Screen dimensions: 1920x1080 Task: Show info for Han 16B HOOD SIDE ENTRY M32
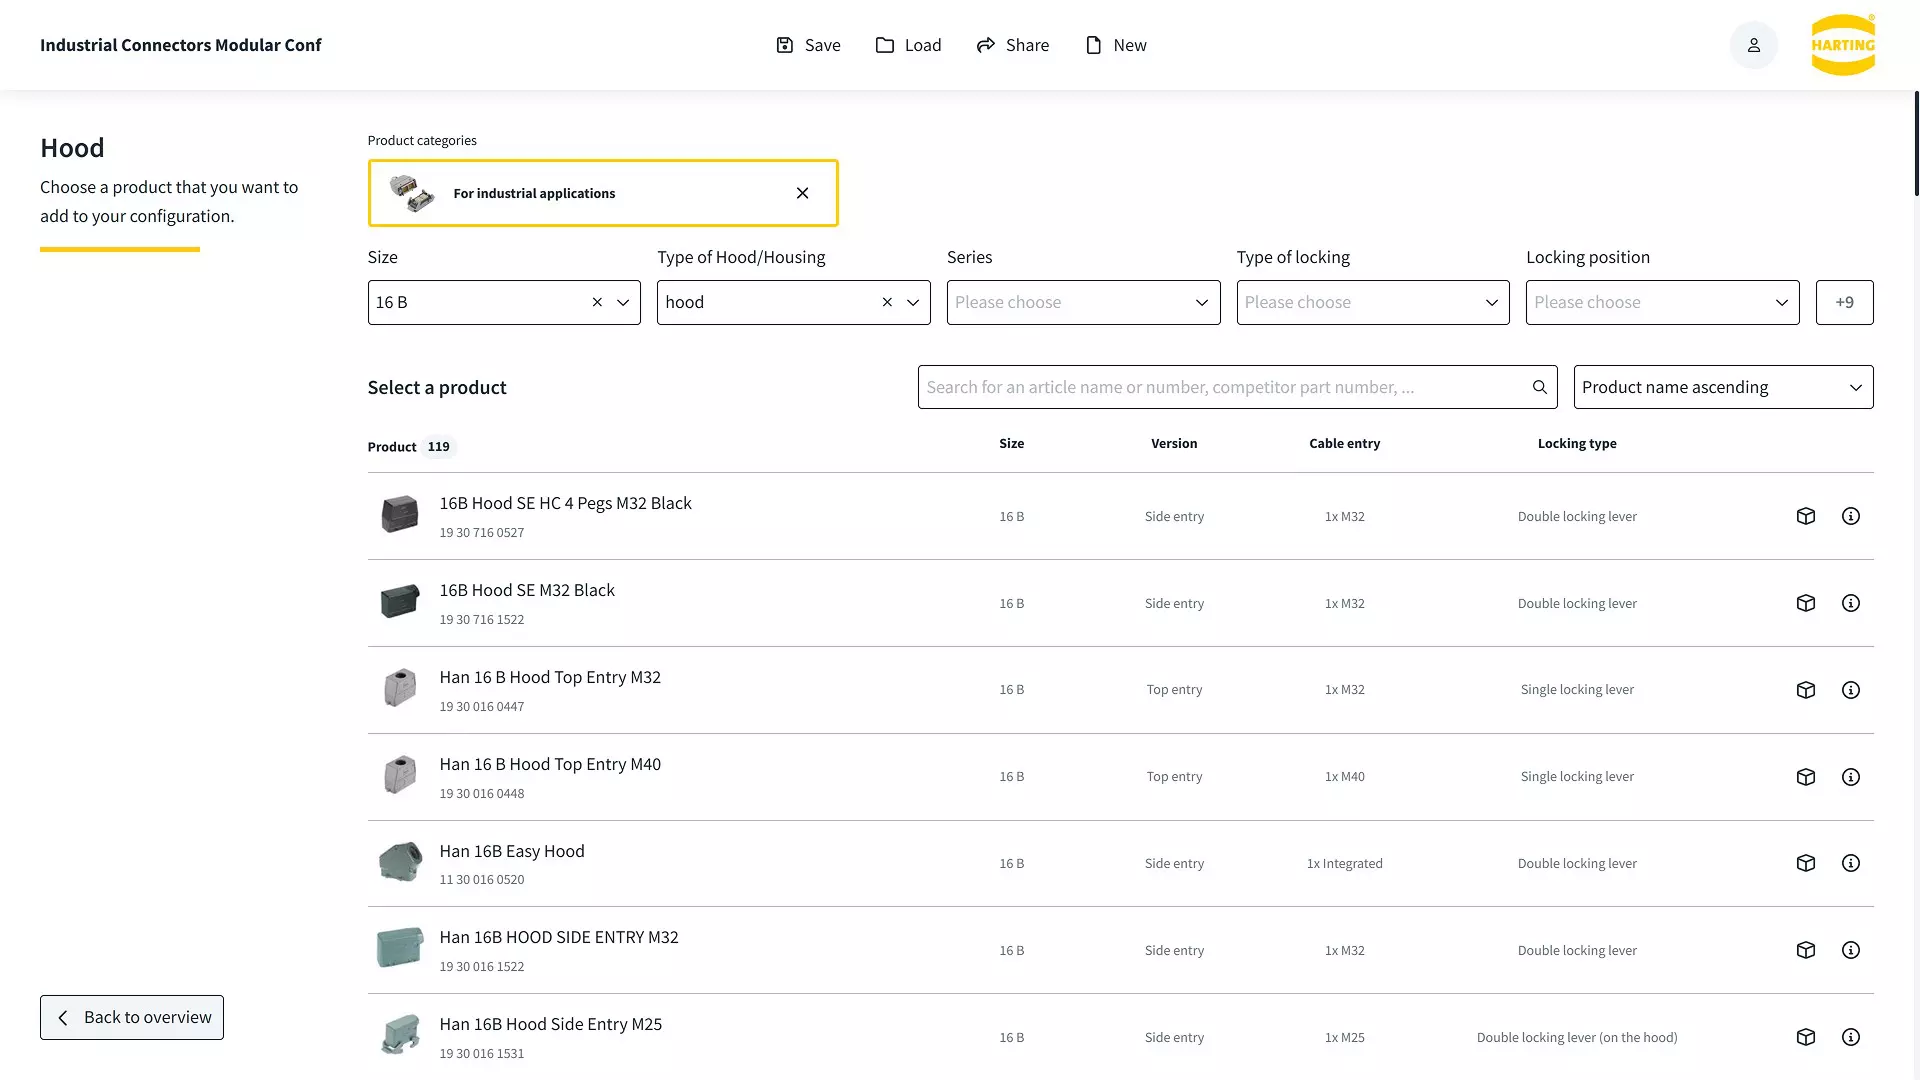pyautogui.click(x=1851, y=950)
